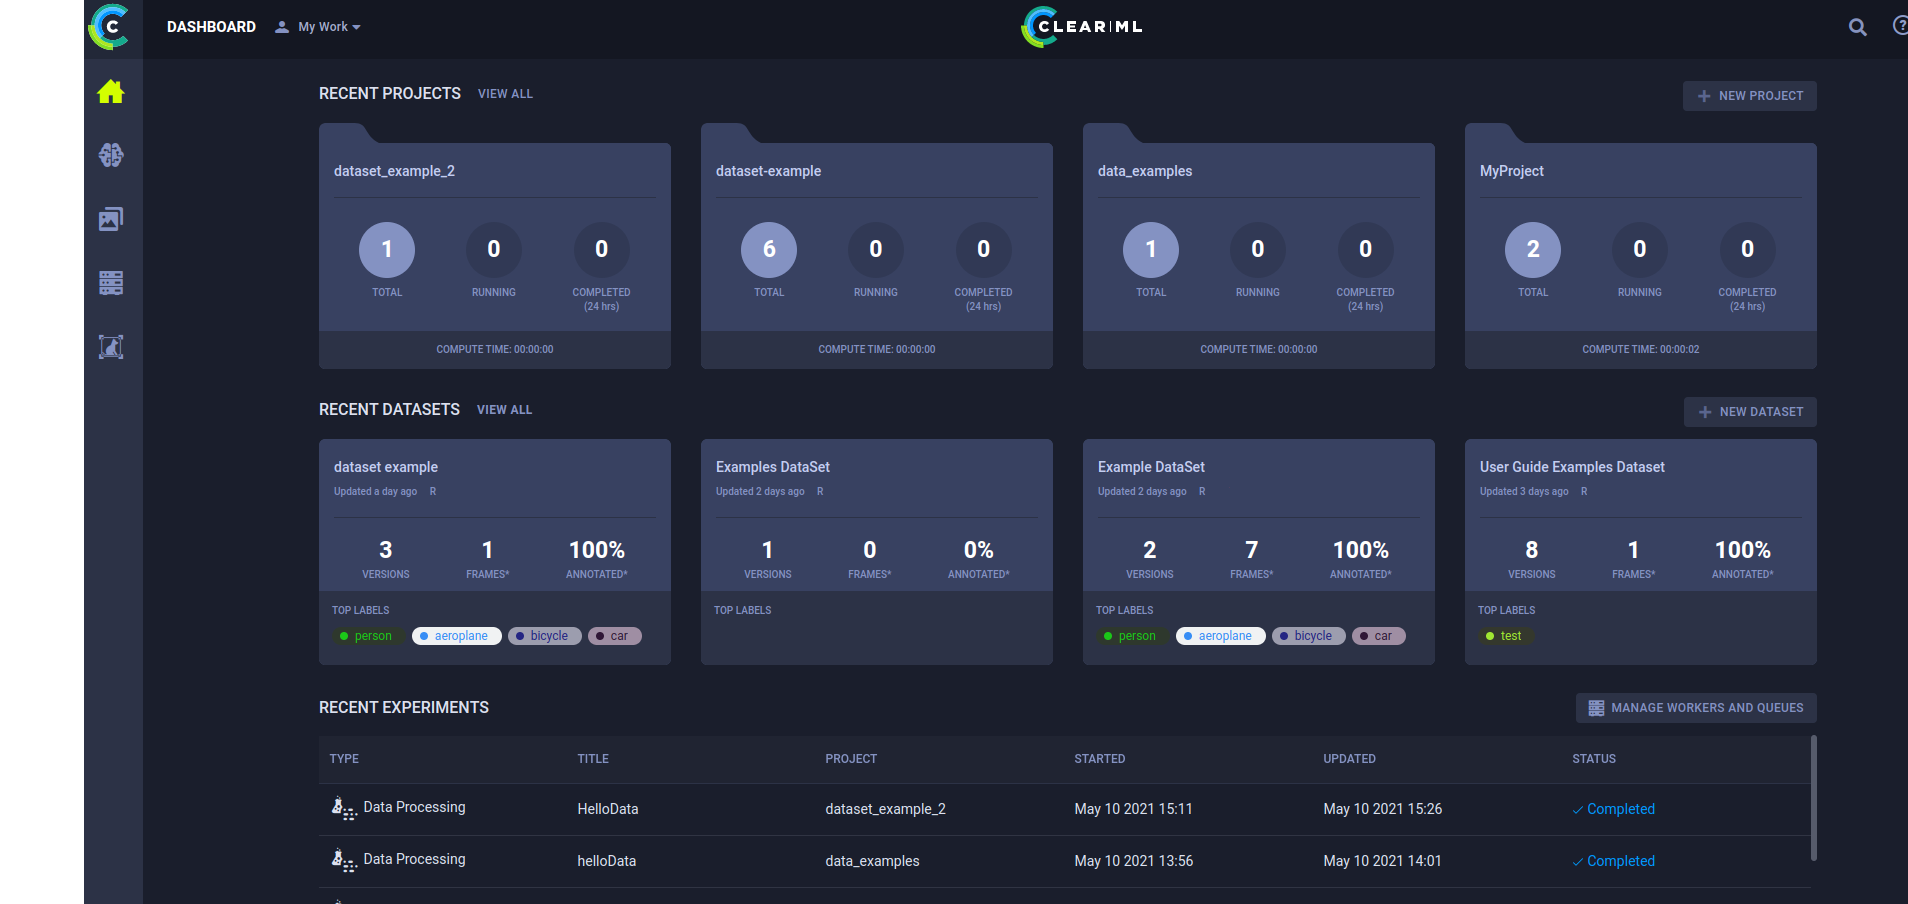Open the Projects brain icon in sidebar
Screen dimensions: 1908x904
(x=111, y=155)
